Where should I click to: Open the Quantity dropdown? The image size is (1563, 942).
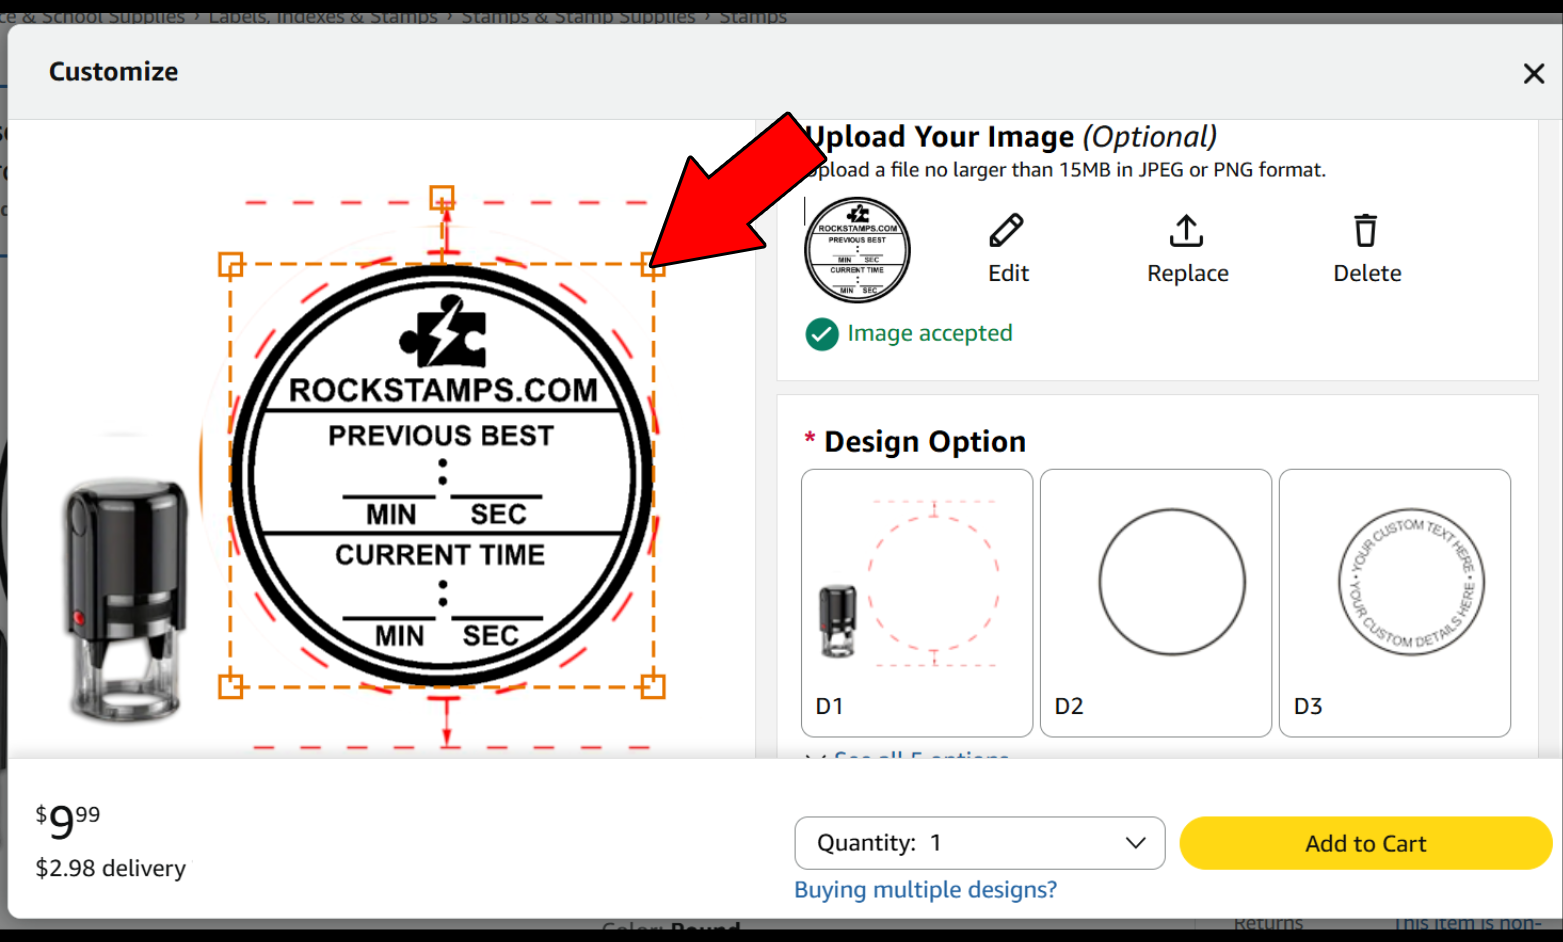click(980, 843)
